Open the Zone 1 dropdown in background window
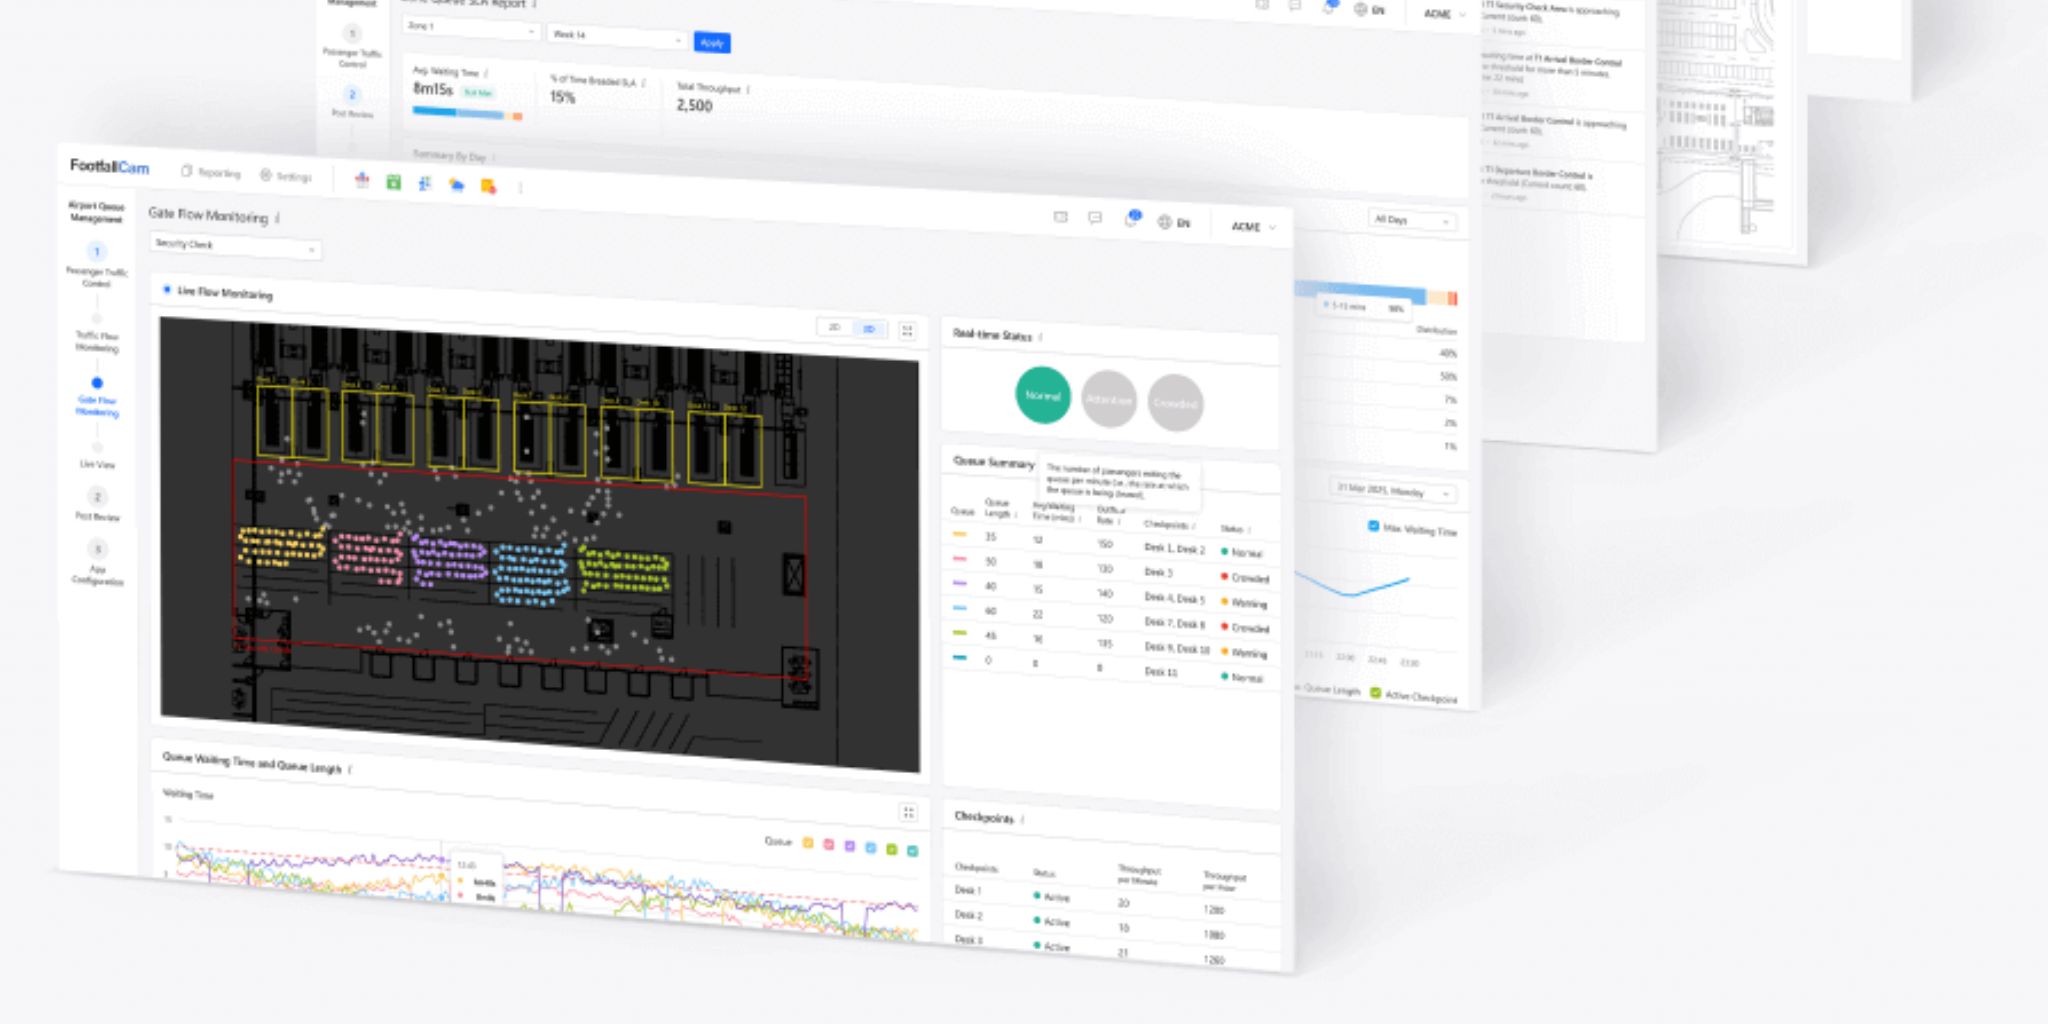 (x=471, y=28)
